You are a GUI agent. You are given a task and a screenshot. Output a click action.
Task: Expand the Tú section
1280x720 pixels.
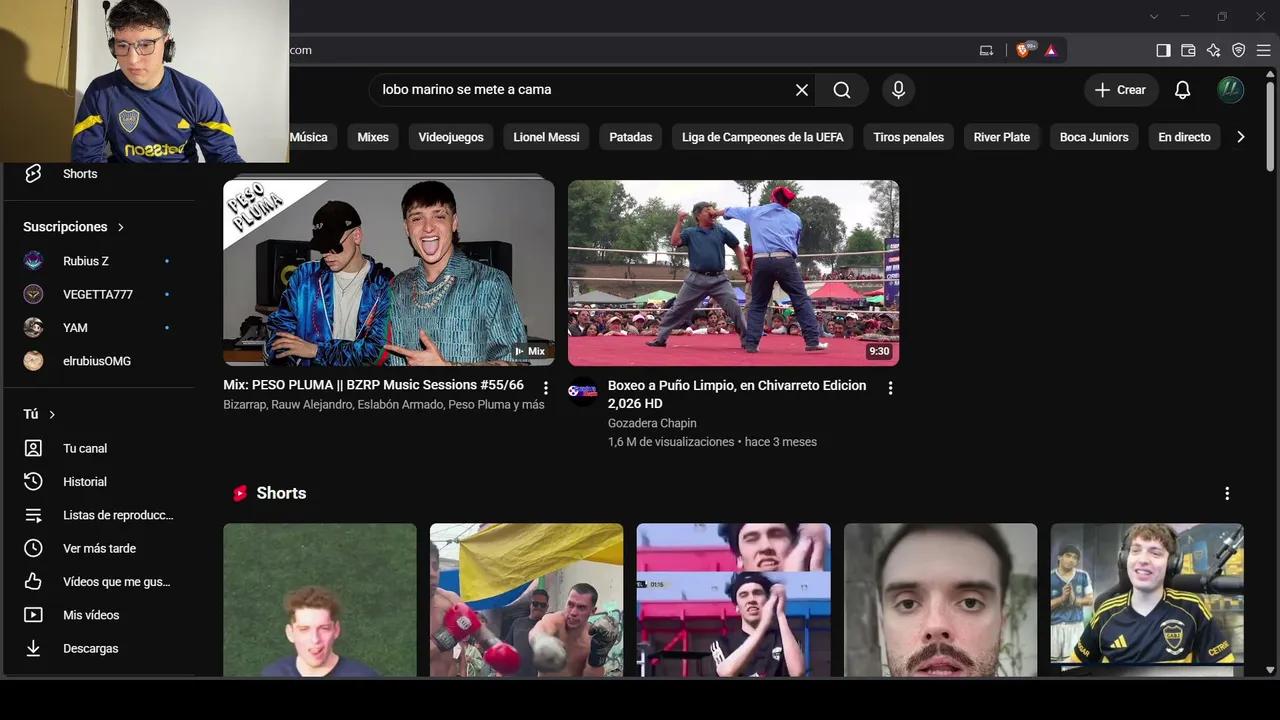(40, 414)
